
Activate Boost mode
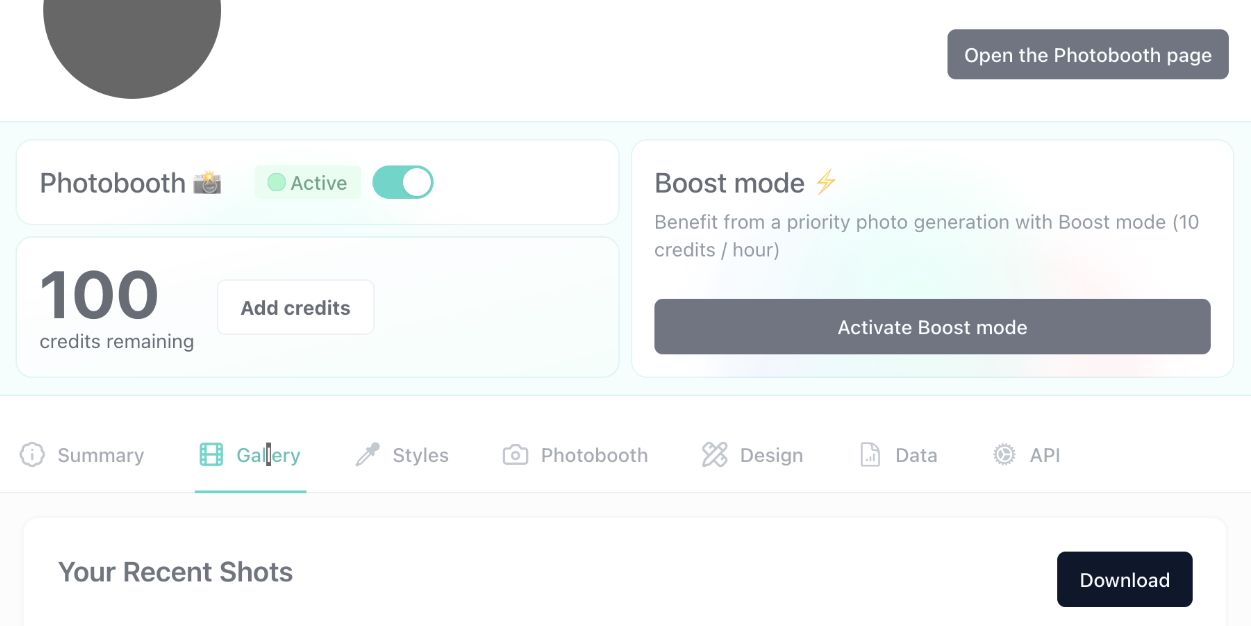932,327
